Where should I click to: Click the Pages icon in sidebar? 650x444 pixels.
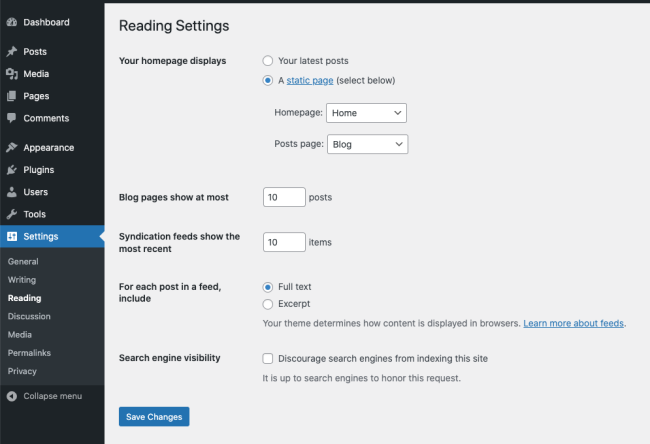pyautogui.click(x=12, y=96)
